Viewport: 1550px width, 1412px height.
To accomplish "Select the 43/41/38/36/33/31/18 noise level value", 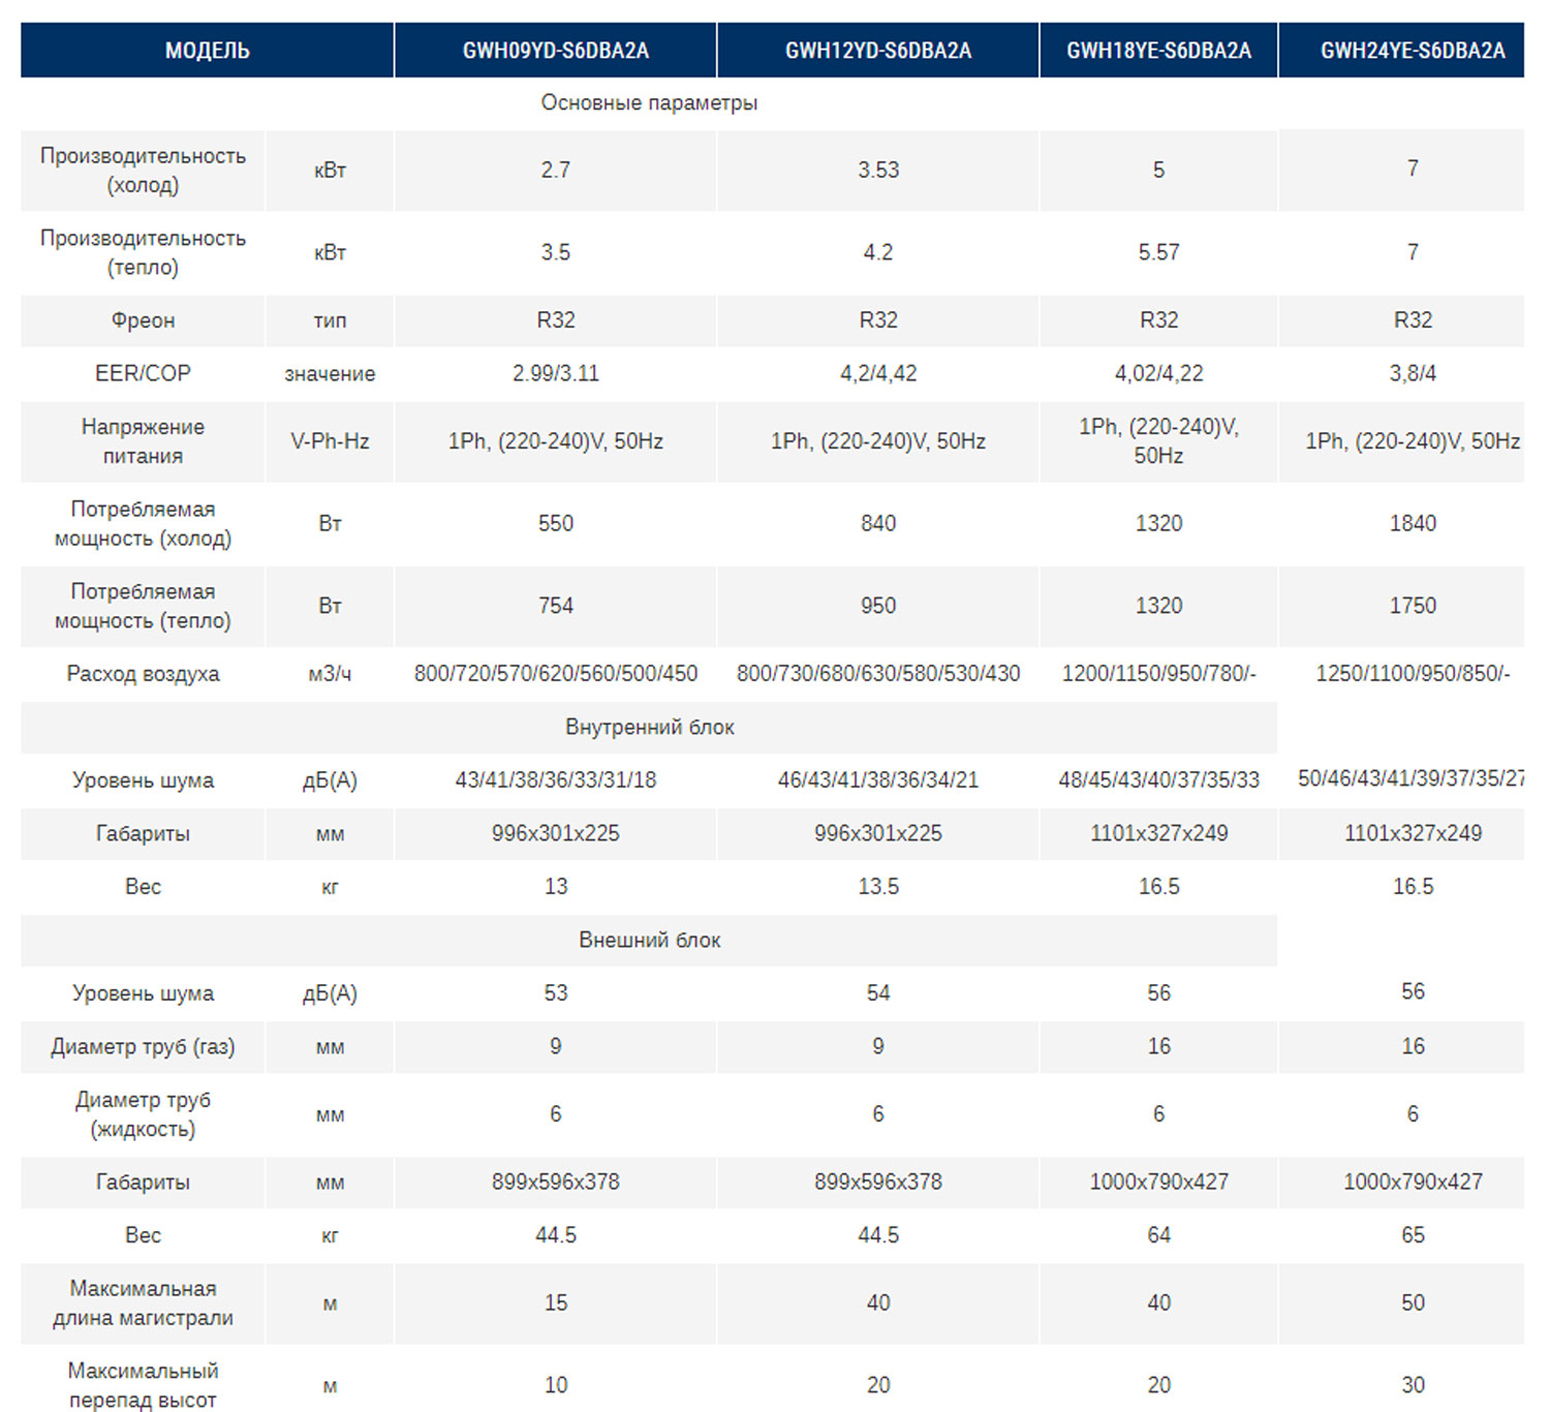I will [555, 780].
